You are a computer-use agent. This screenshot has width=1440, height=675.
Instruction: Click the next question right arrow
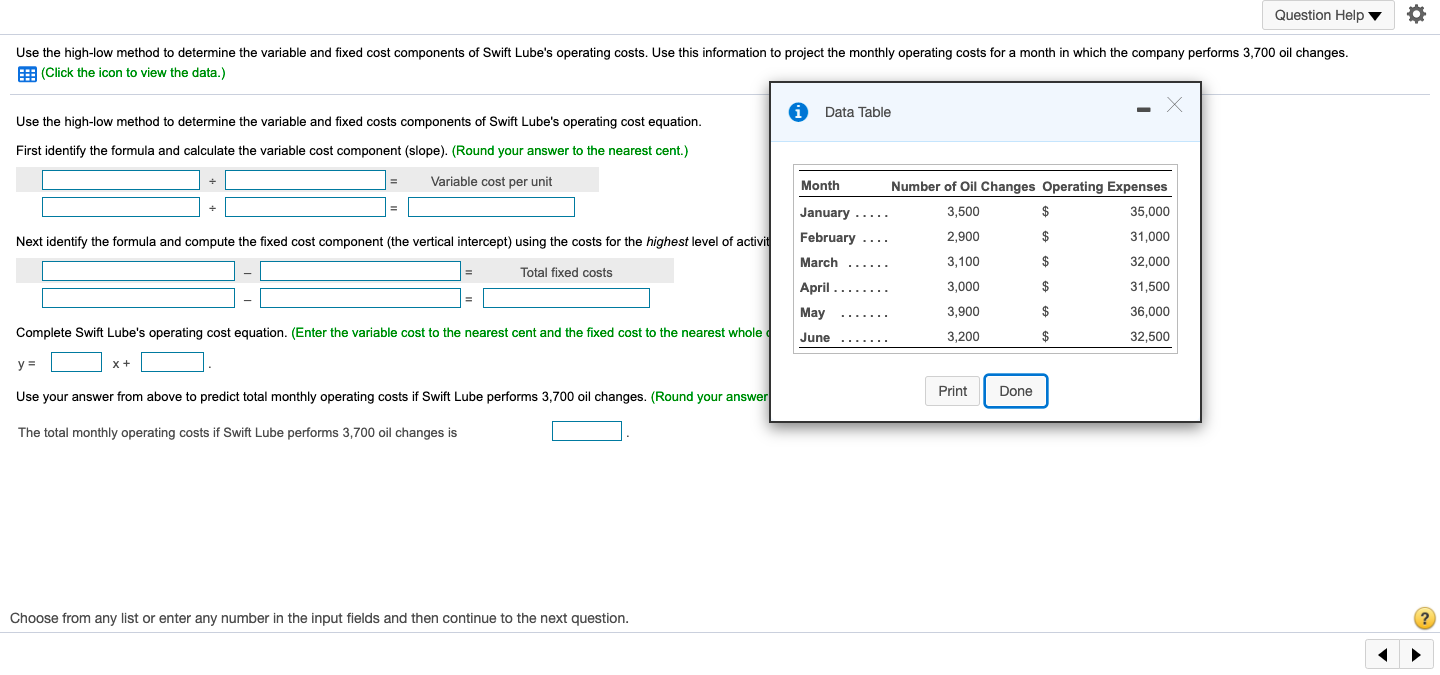pyautogui.click(x=1417, y=654)
